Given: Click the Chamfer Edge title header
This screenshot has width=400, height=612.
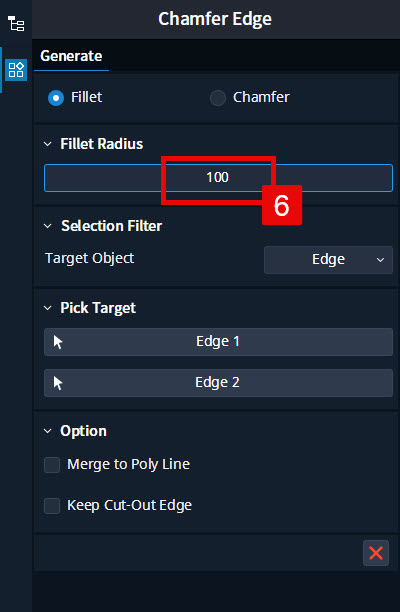Looking at the screenshot, I should (215, 19).
